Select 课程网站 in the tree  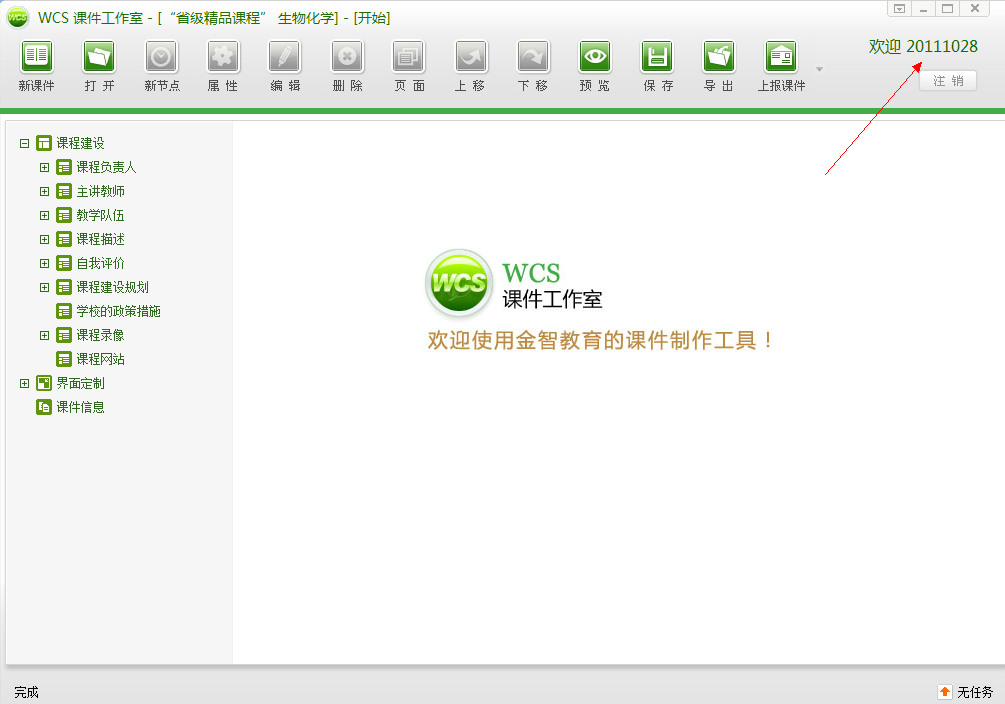[100, 359]
